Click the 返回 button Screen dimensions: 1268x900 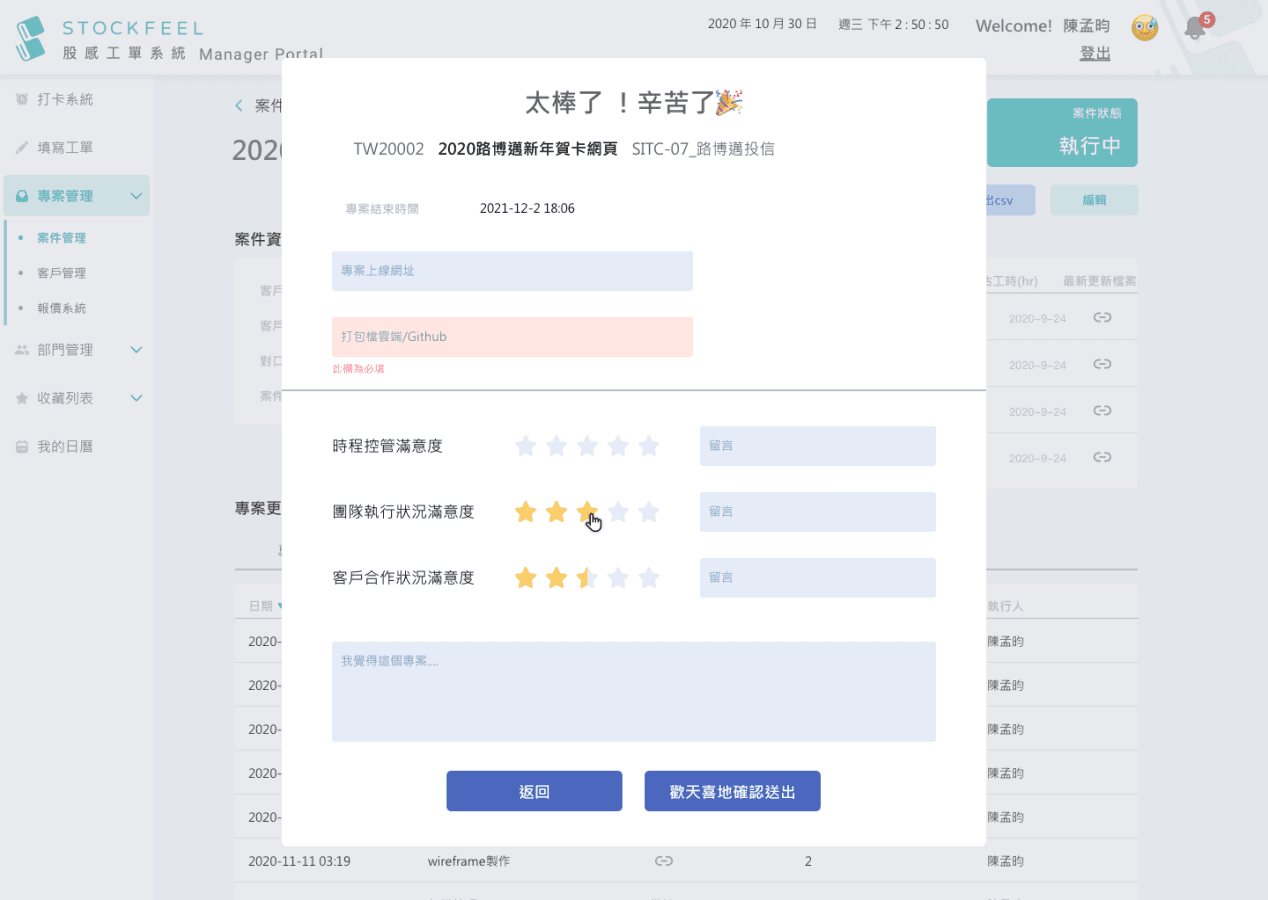(534, 791)
